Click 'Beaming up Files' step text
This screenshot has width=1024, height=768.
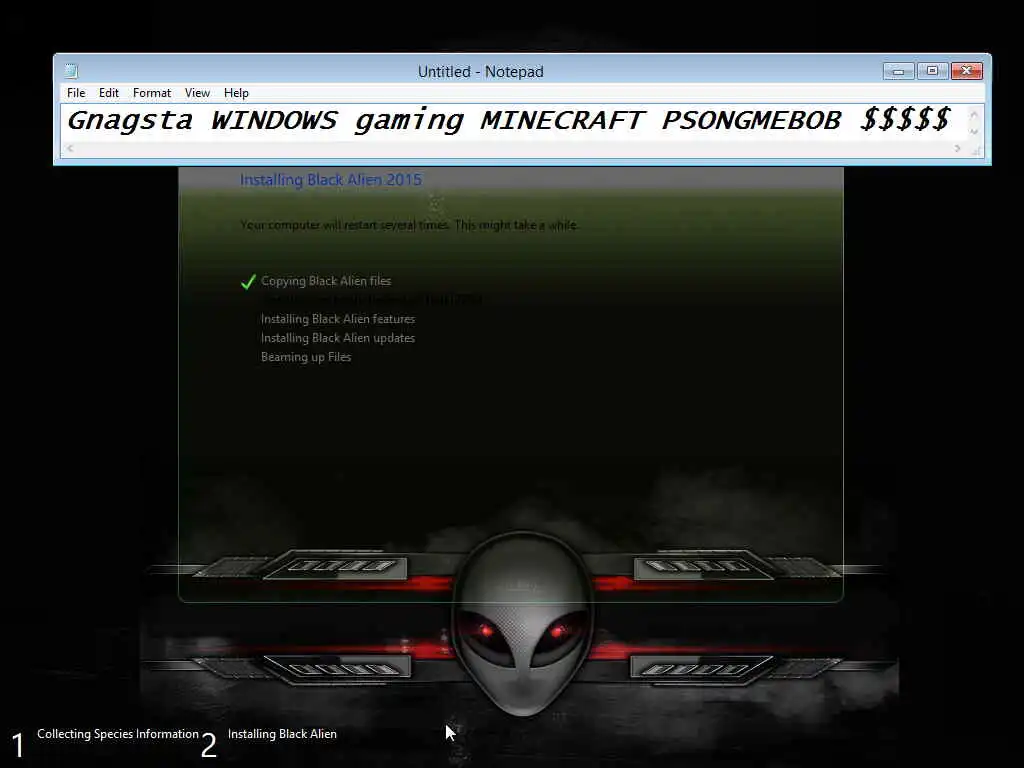click(x=306, y=357)
